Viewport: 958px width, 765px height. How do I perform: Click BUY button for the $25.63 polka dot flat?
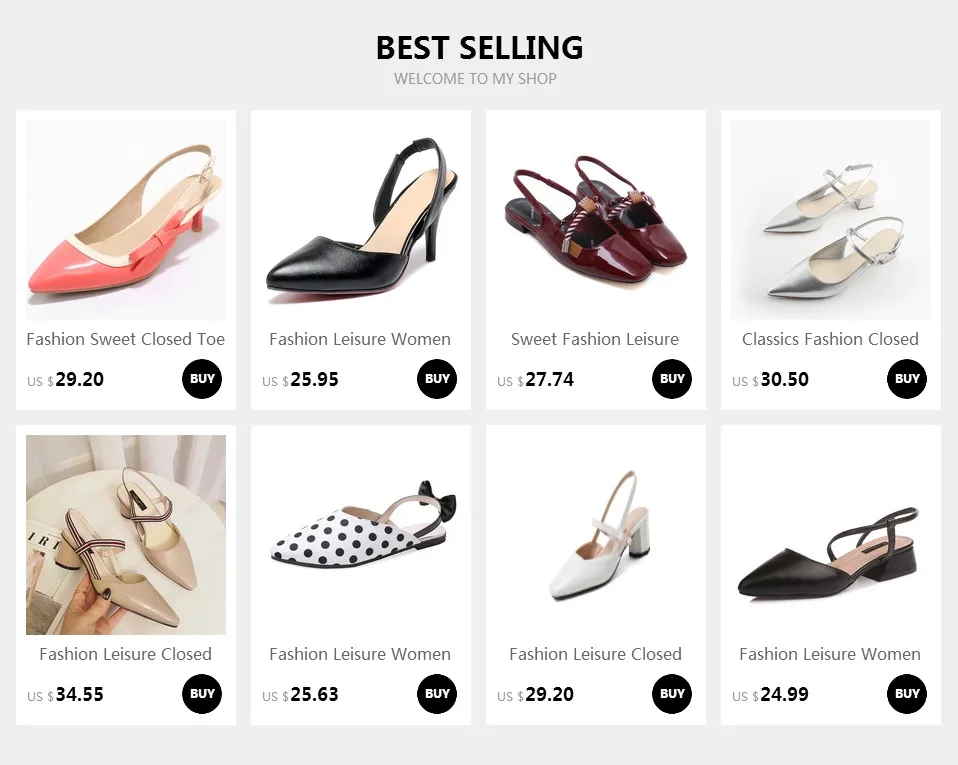click(437, 694)
